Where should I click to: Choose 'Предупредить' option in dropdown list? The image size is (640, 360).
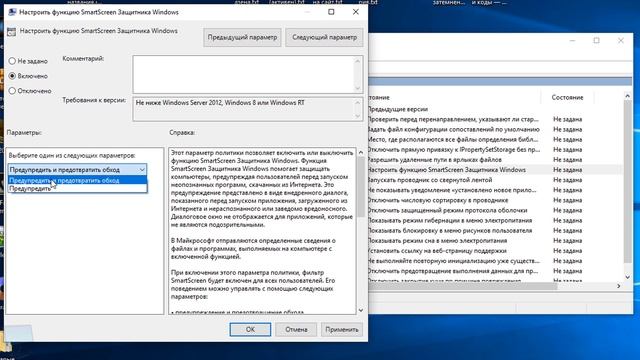78,189
